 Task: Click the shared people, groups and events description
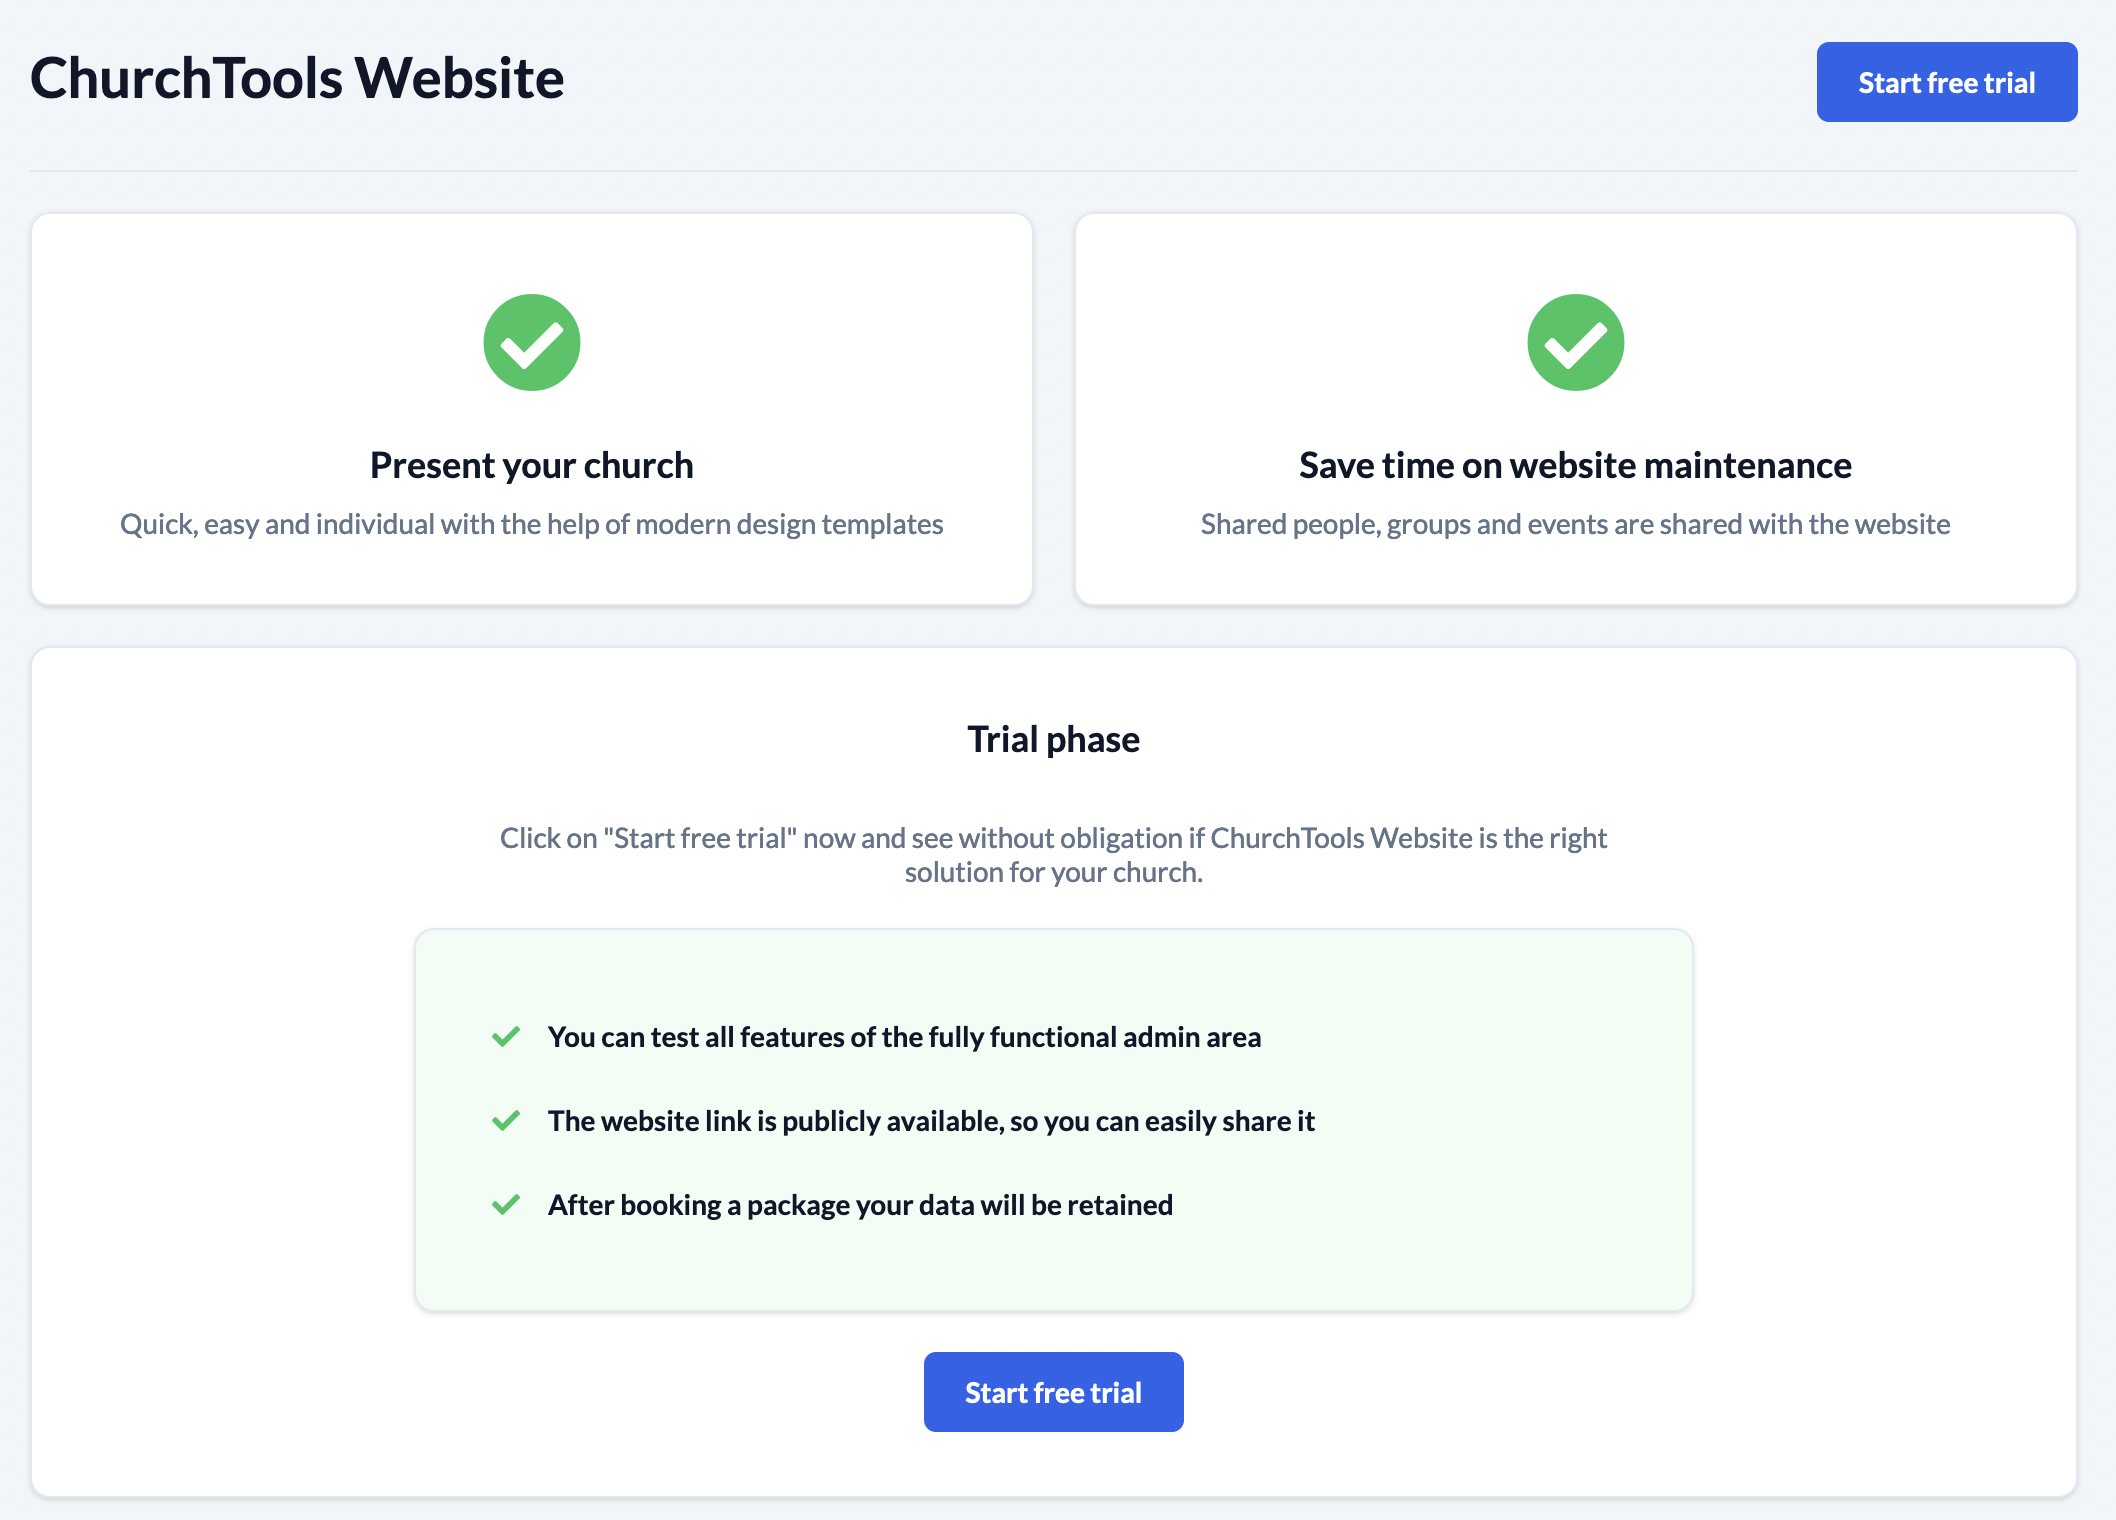coord(1576,525)
